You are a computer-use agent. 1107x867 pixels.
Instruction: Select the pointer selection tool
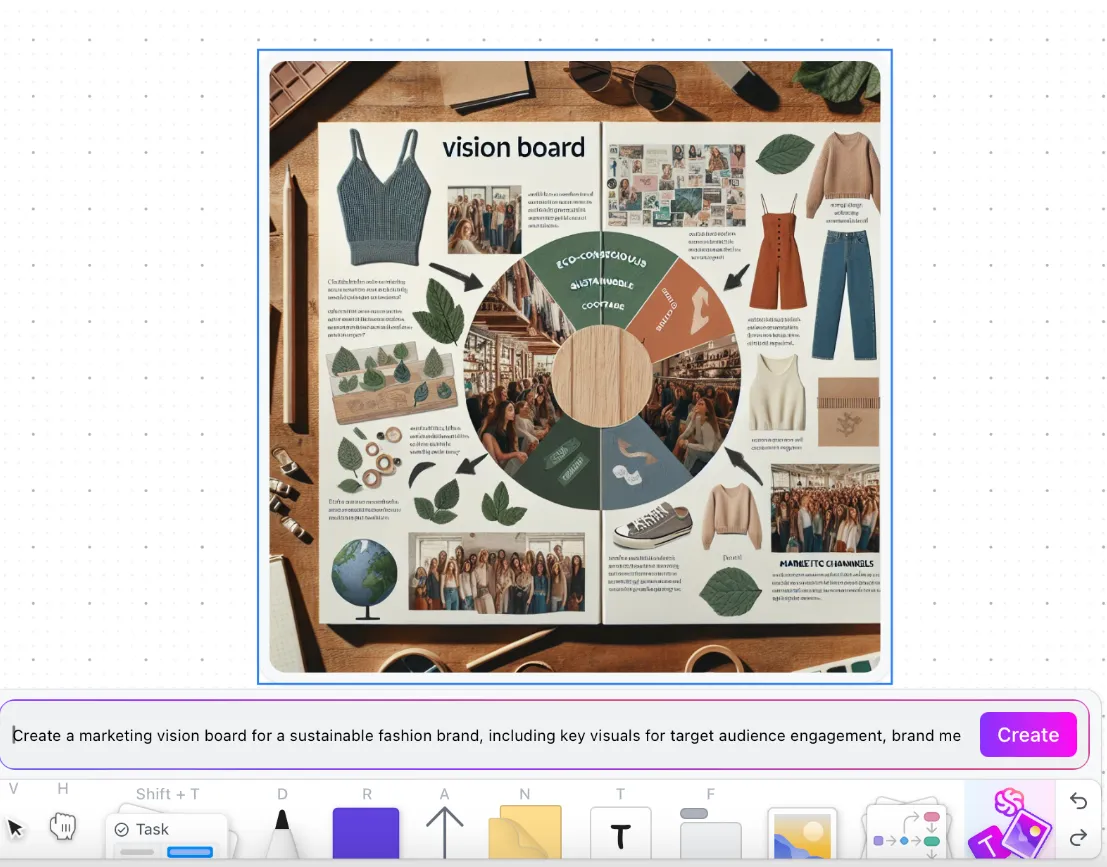15,827
